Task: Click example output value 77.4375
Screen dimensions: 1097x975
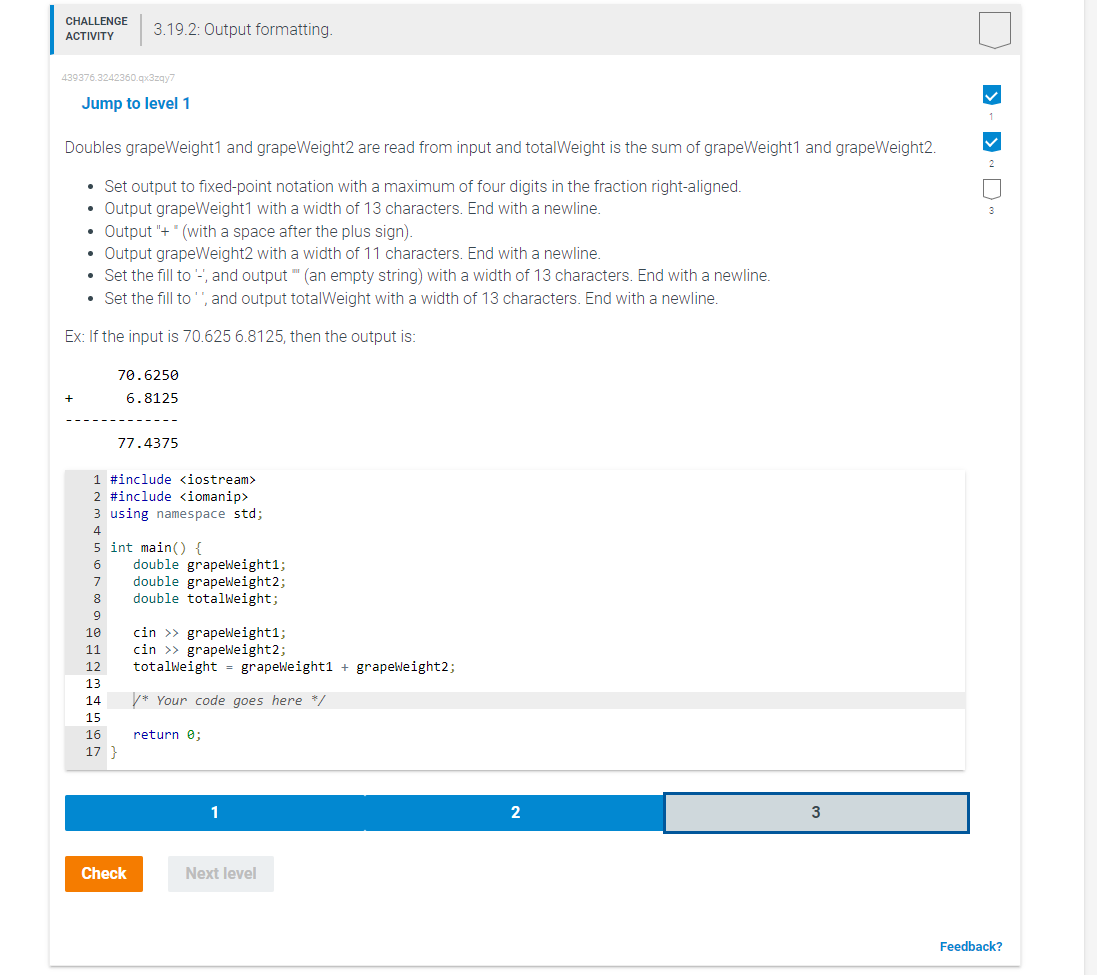Action: [148, 443]
